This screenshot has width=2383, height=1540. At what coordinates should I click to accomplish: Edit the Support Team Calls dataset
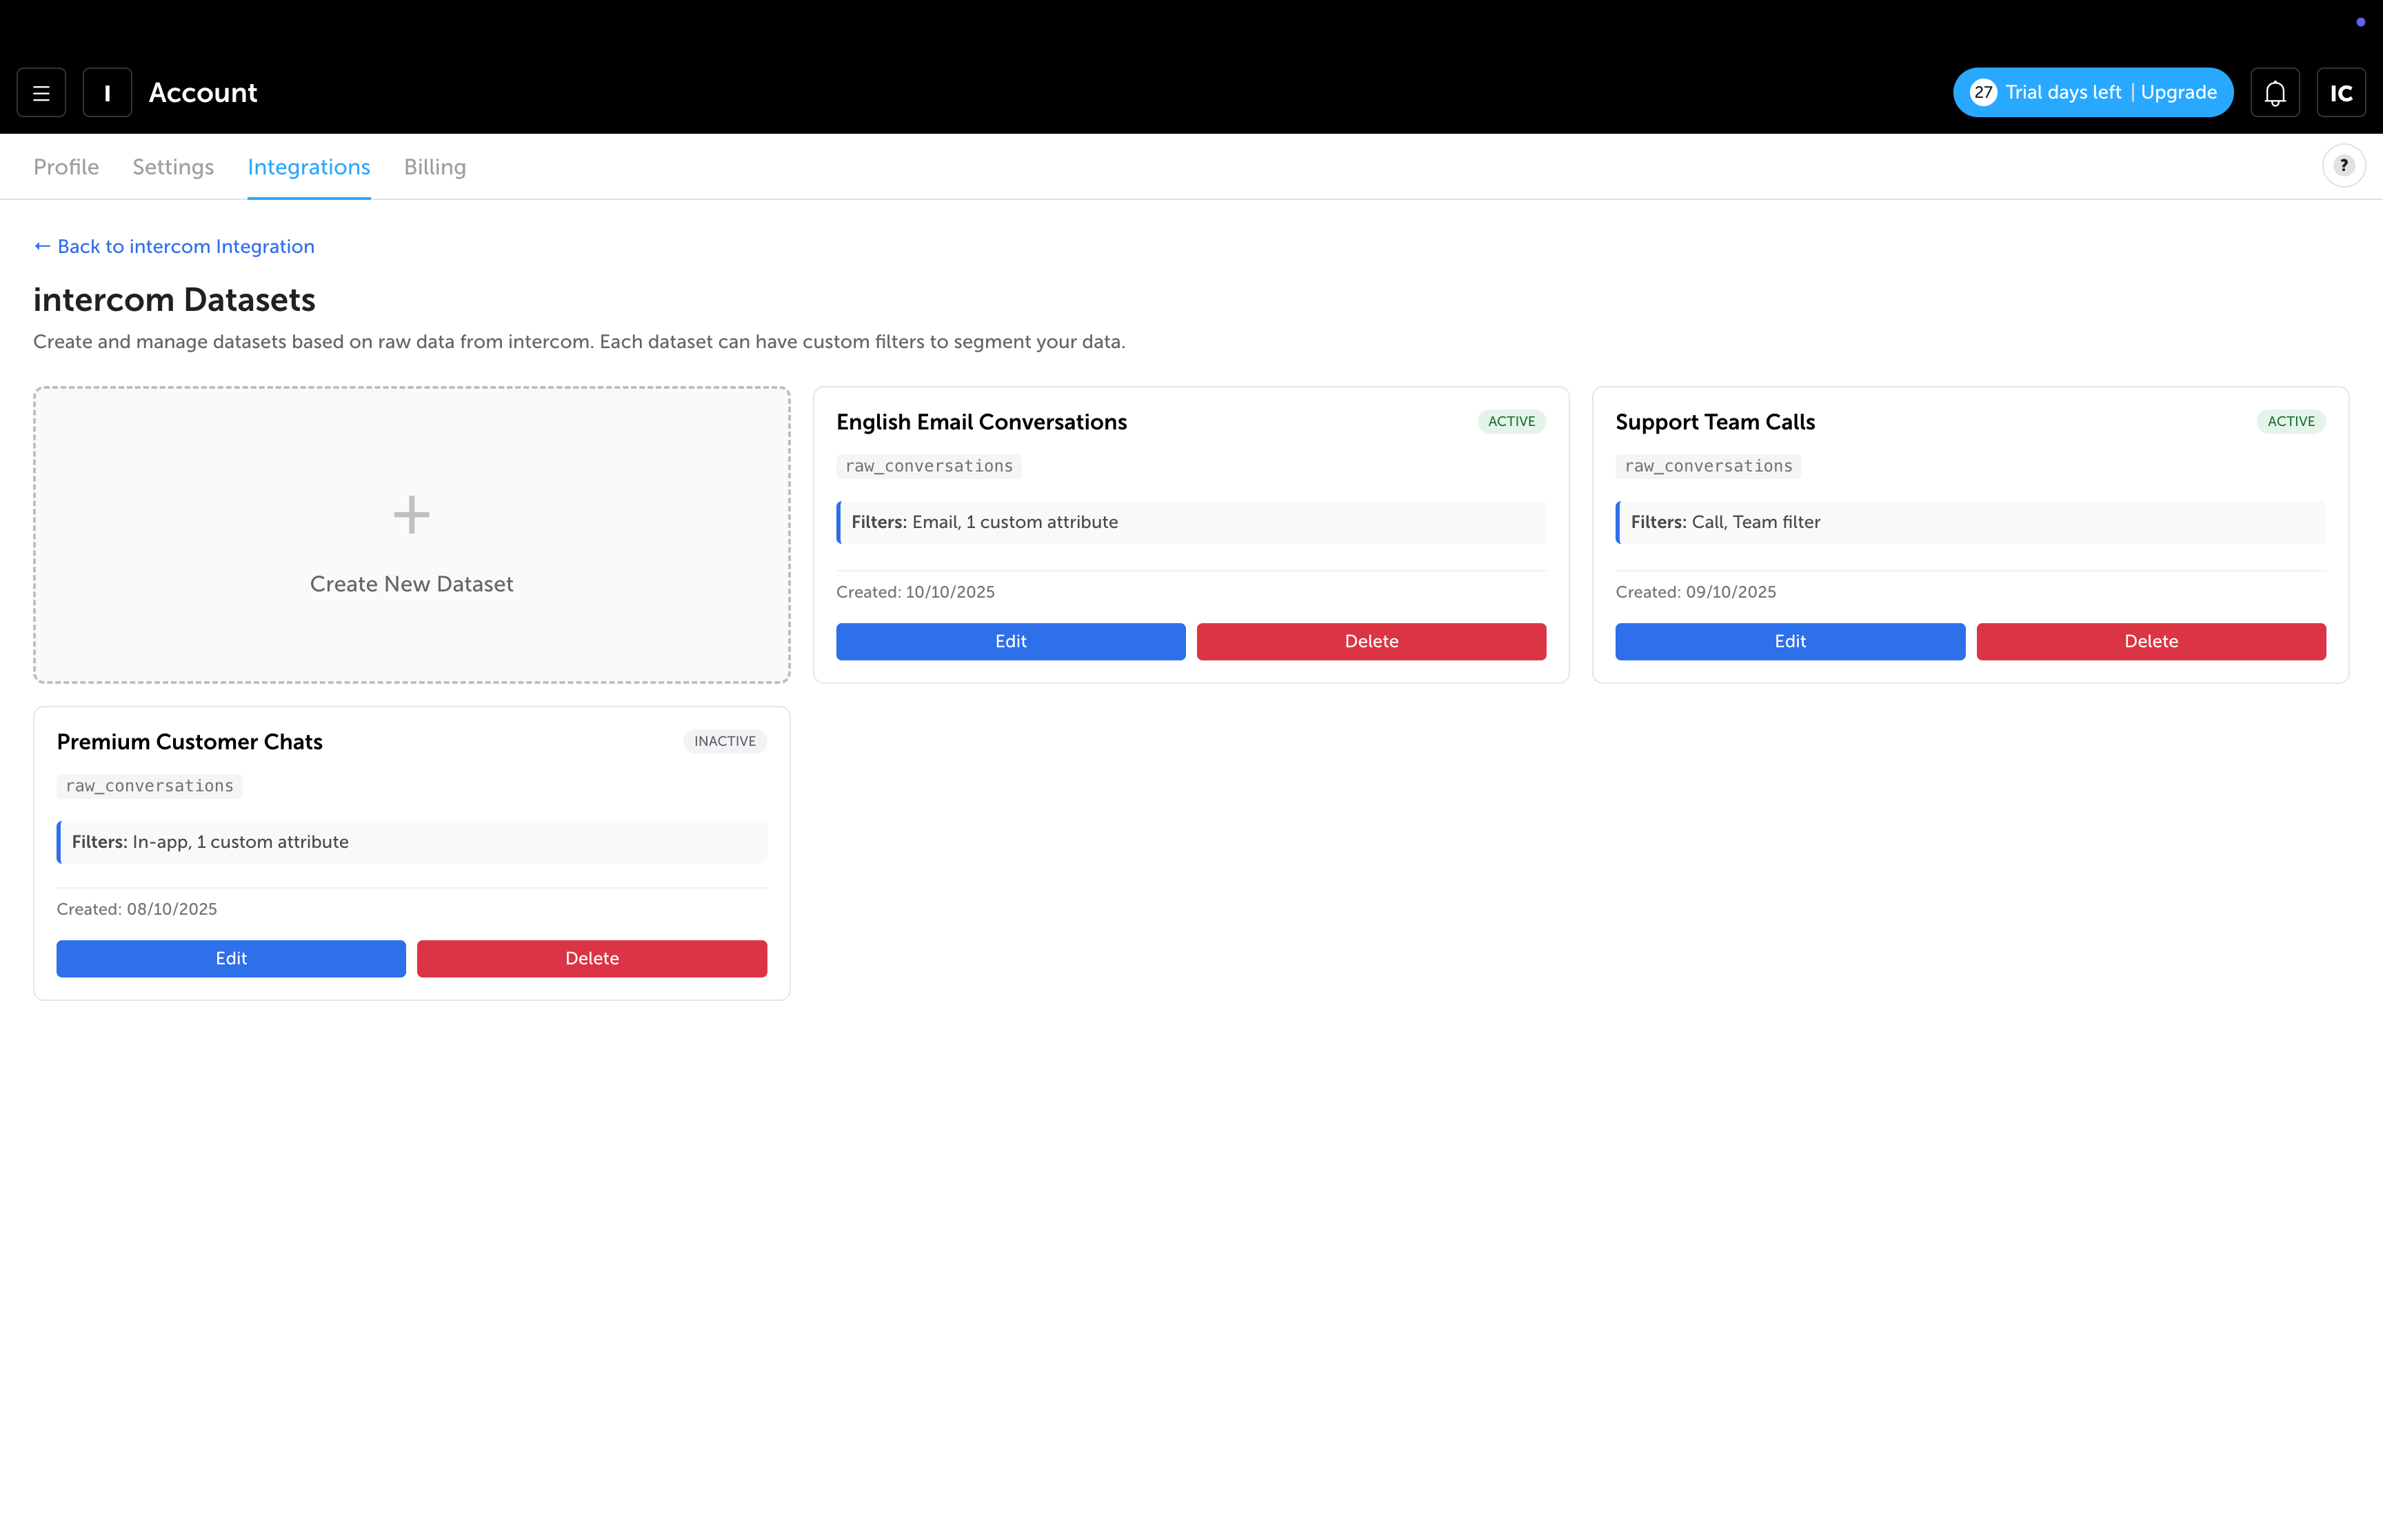[x=1789, y=641]
